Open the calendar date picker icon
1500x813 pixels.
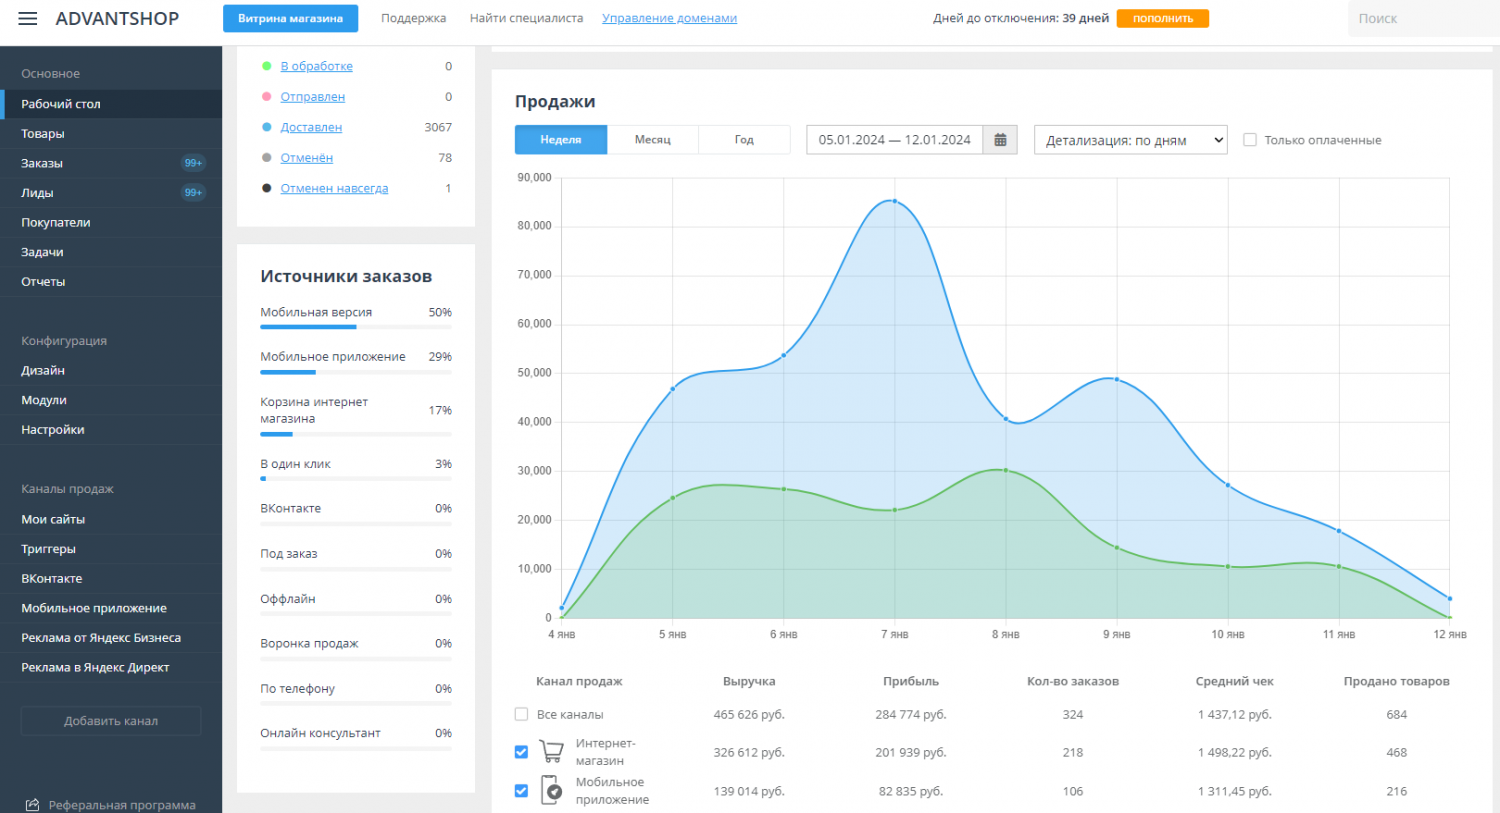coord(1000,140)
